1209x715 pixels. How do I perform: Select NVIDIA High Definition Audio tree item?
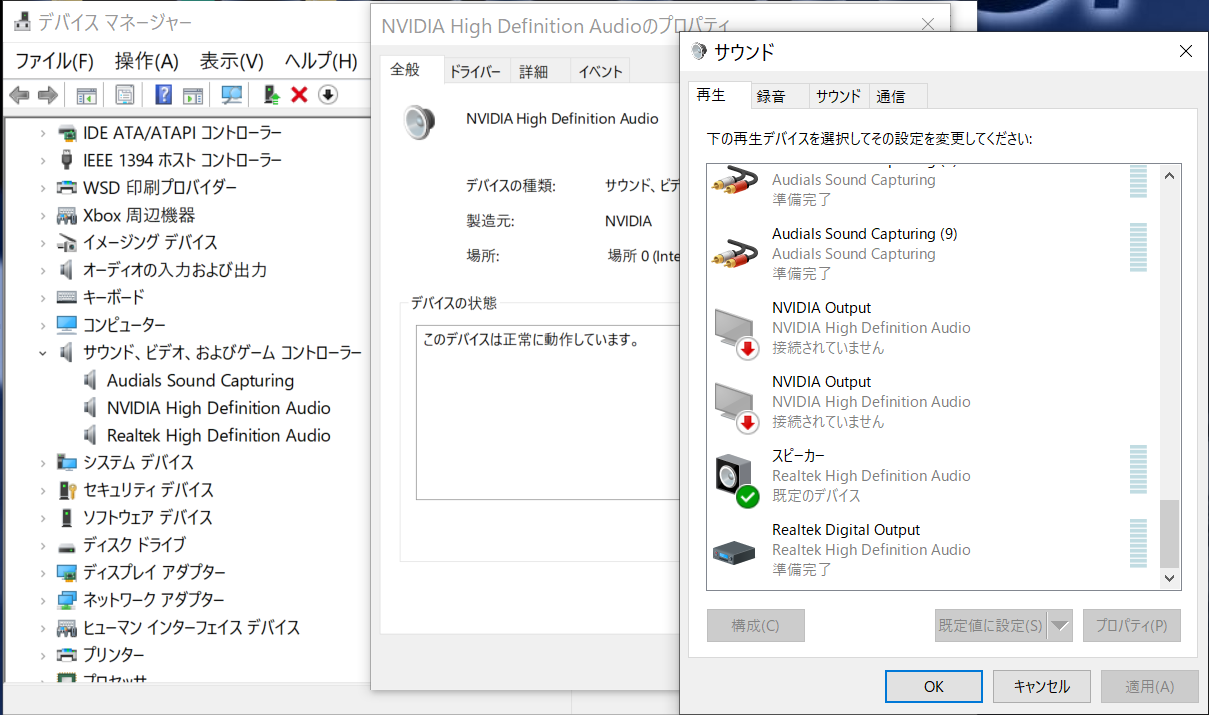tap(218, 408)
